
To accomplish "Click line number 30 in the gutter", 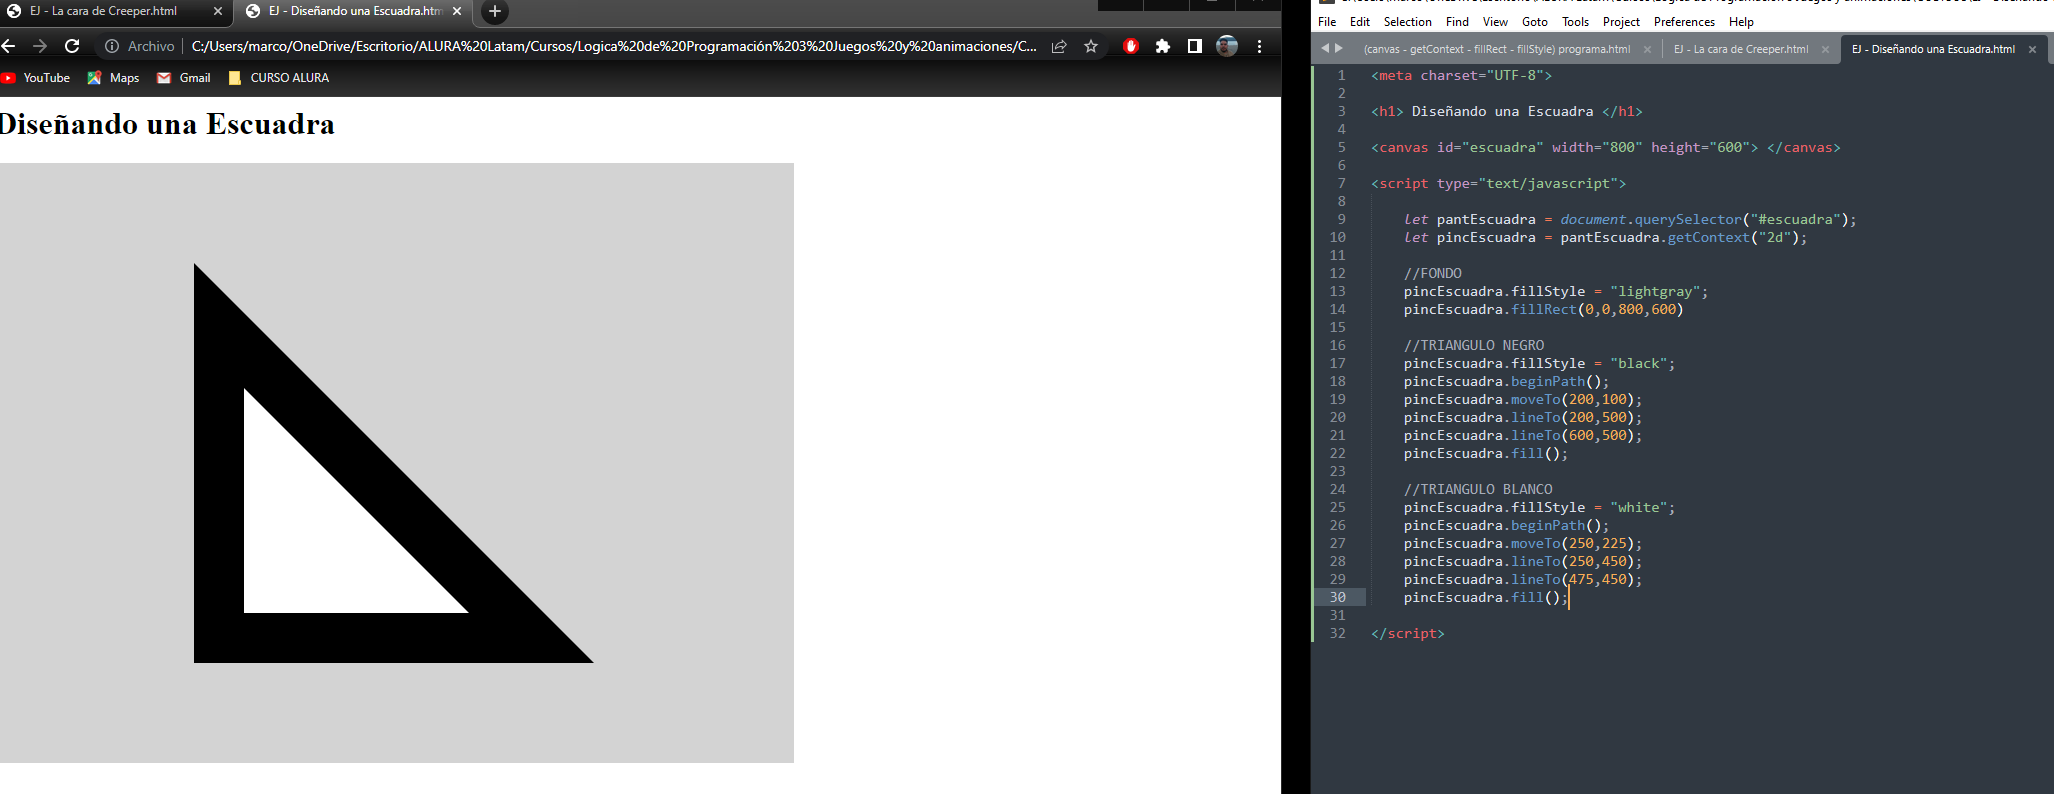I will (1337, 598).
